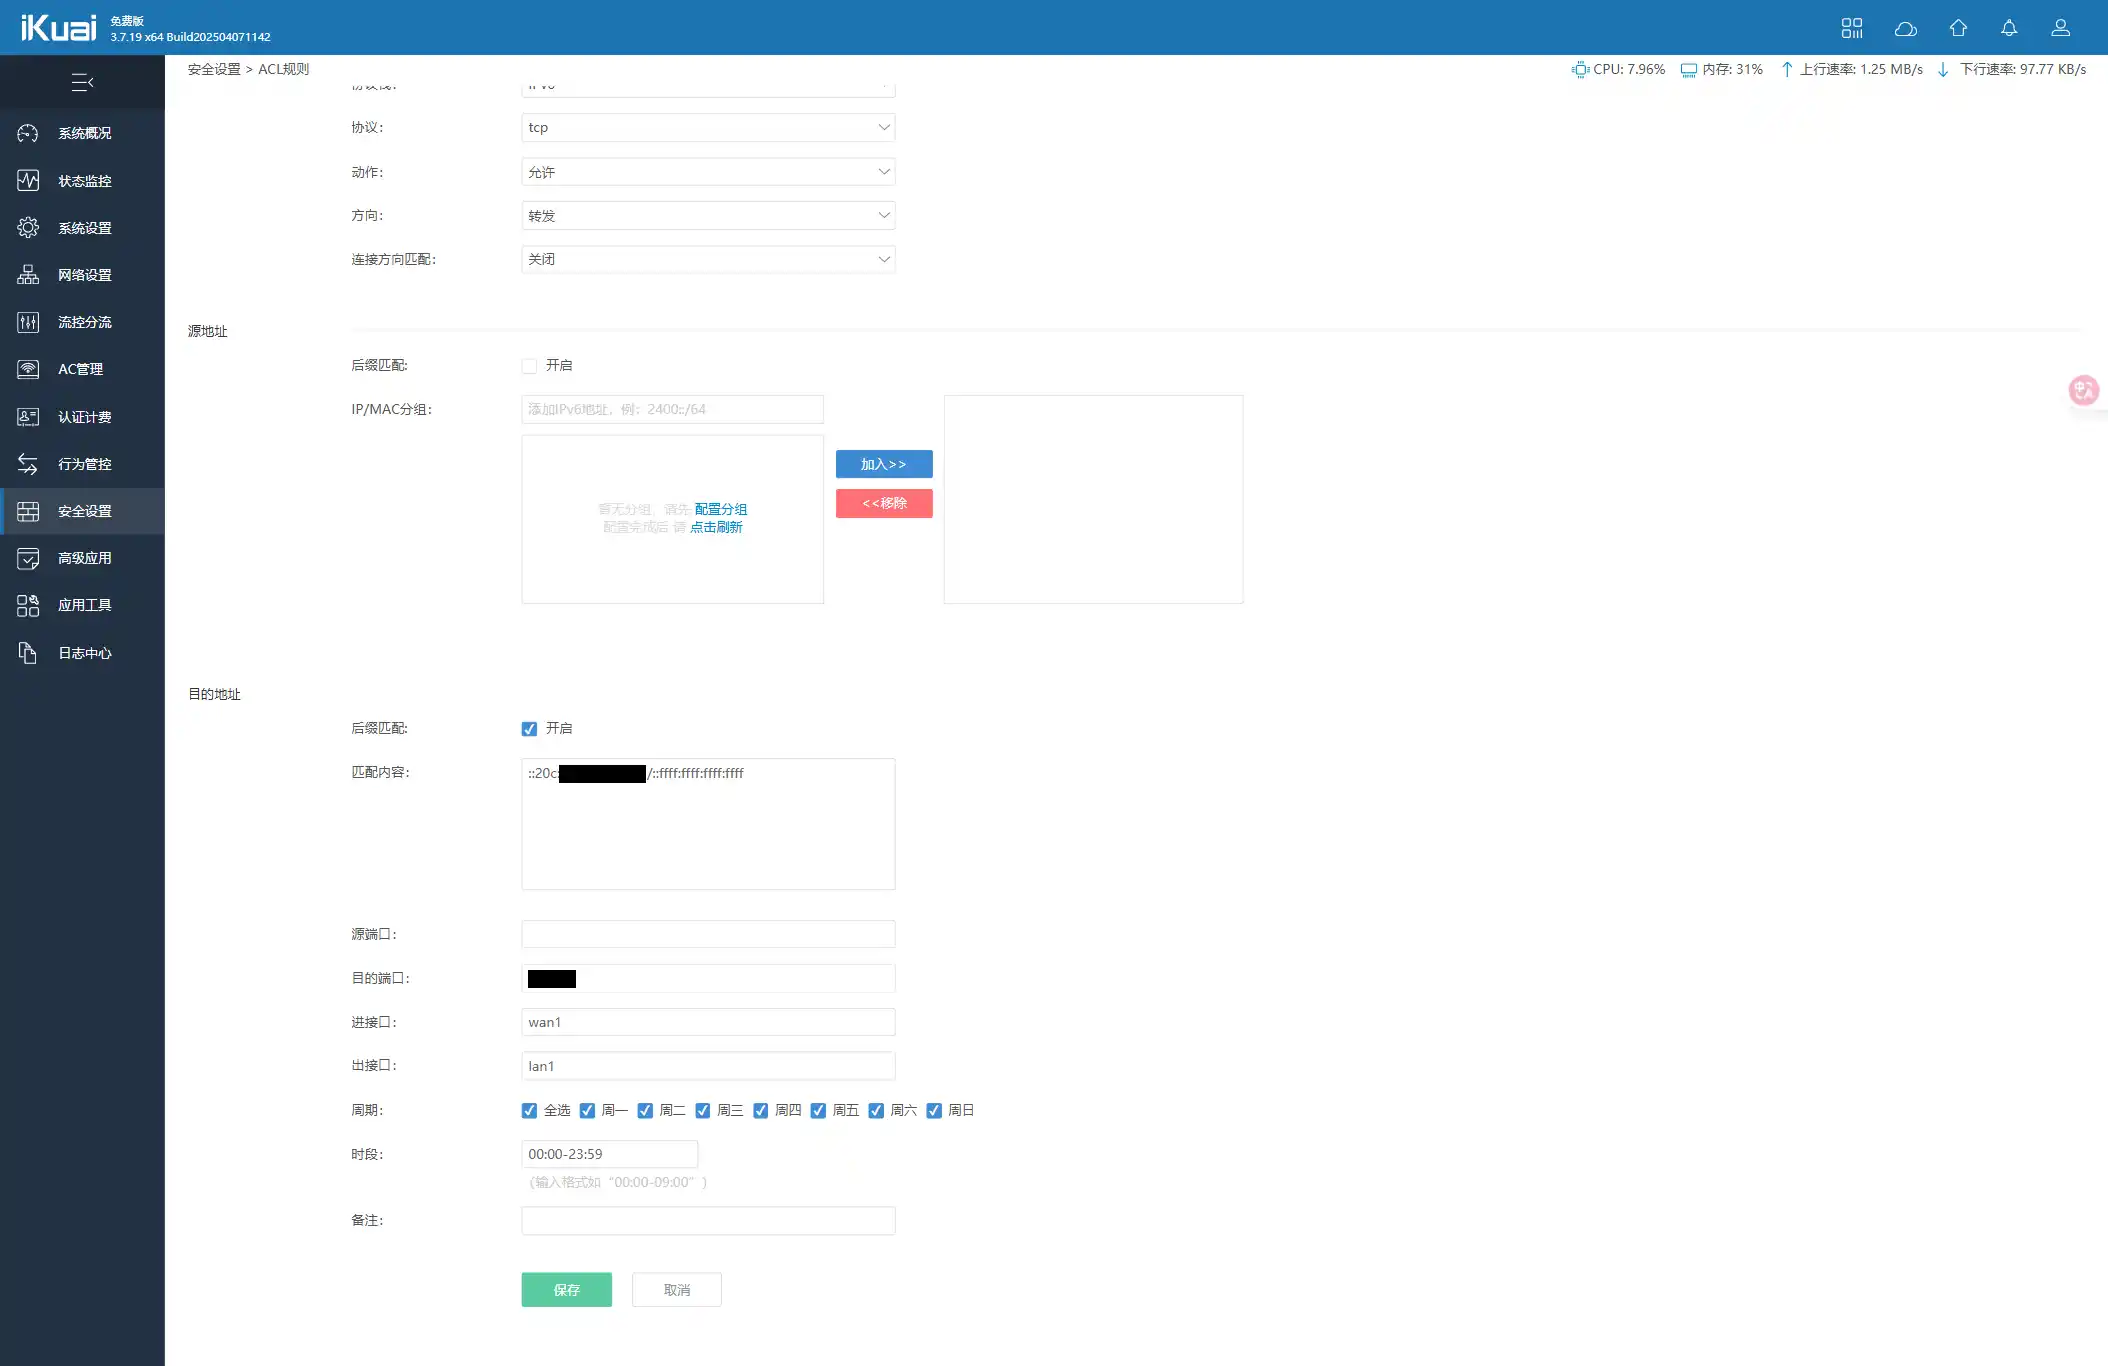The image size is (2108, 1366).
Task: Go to 日志中心 sidebar menu
Action: click(x=84, y=653)
